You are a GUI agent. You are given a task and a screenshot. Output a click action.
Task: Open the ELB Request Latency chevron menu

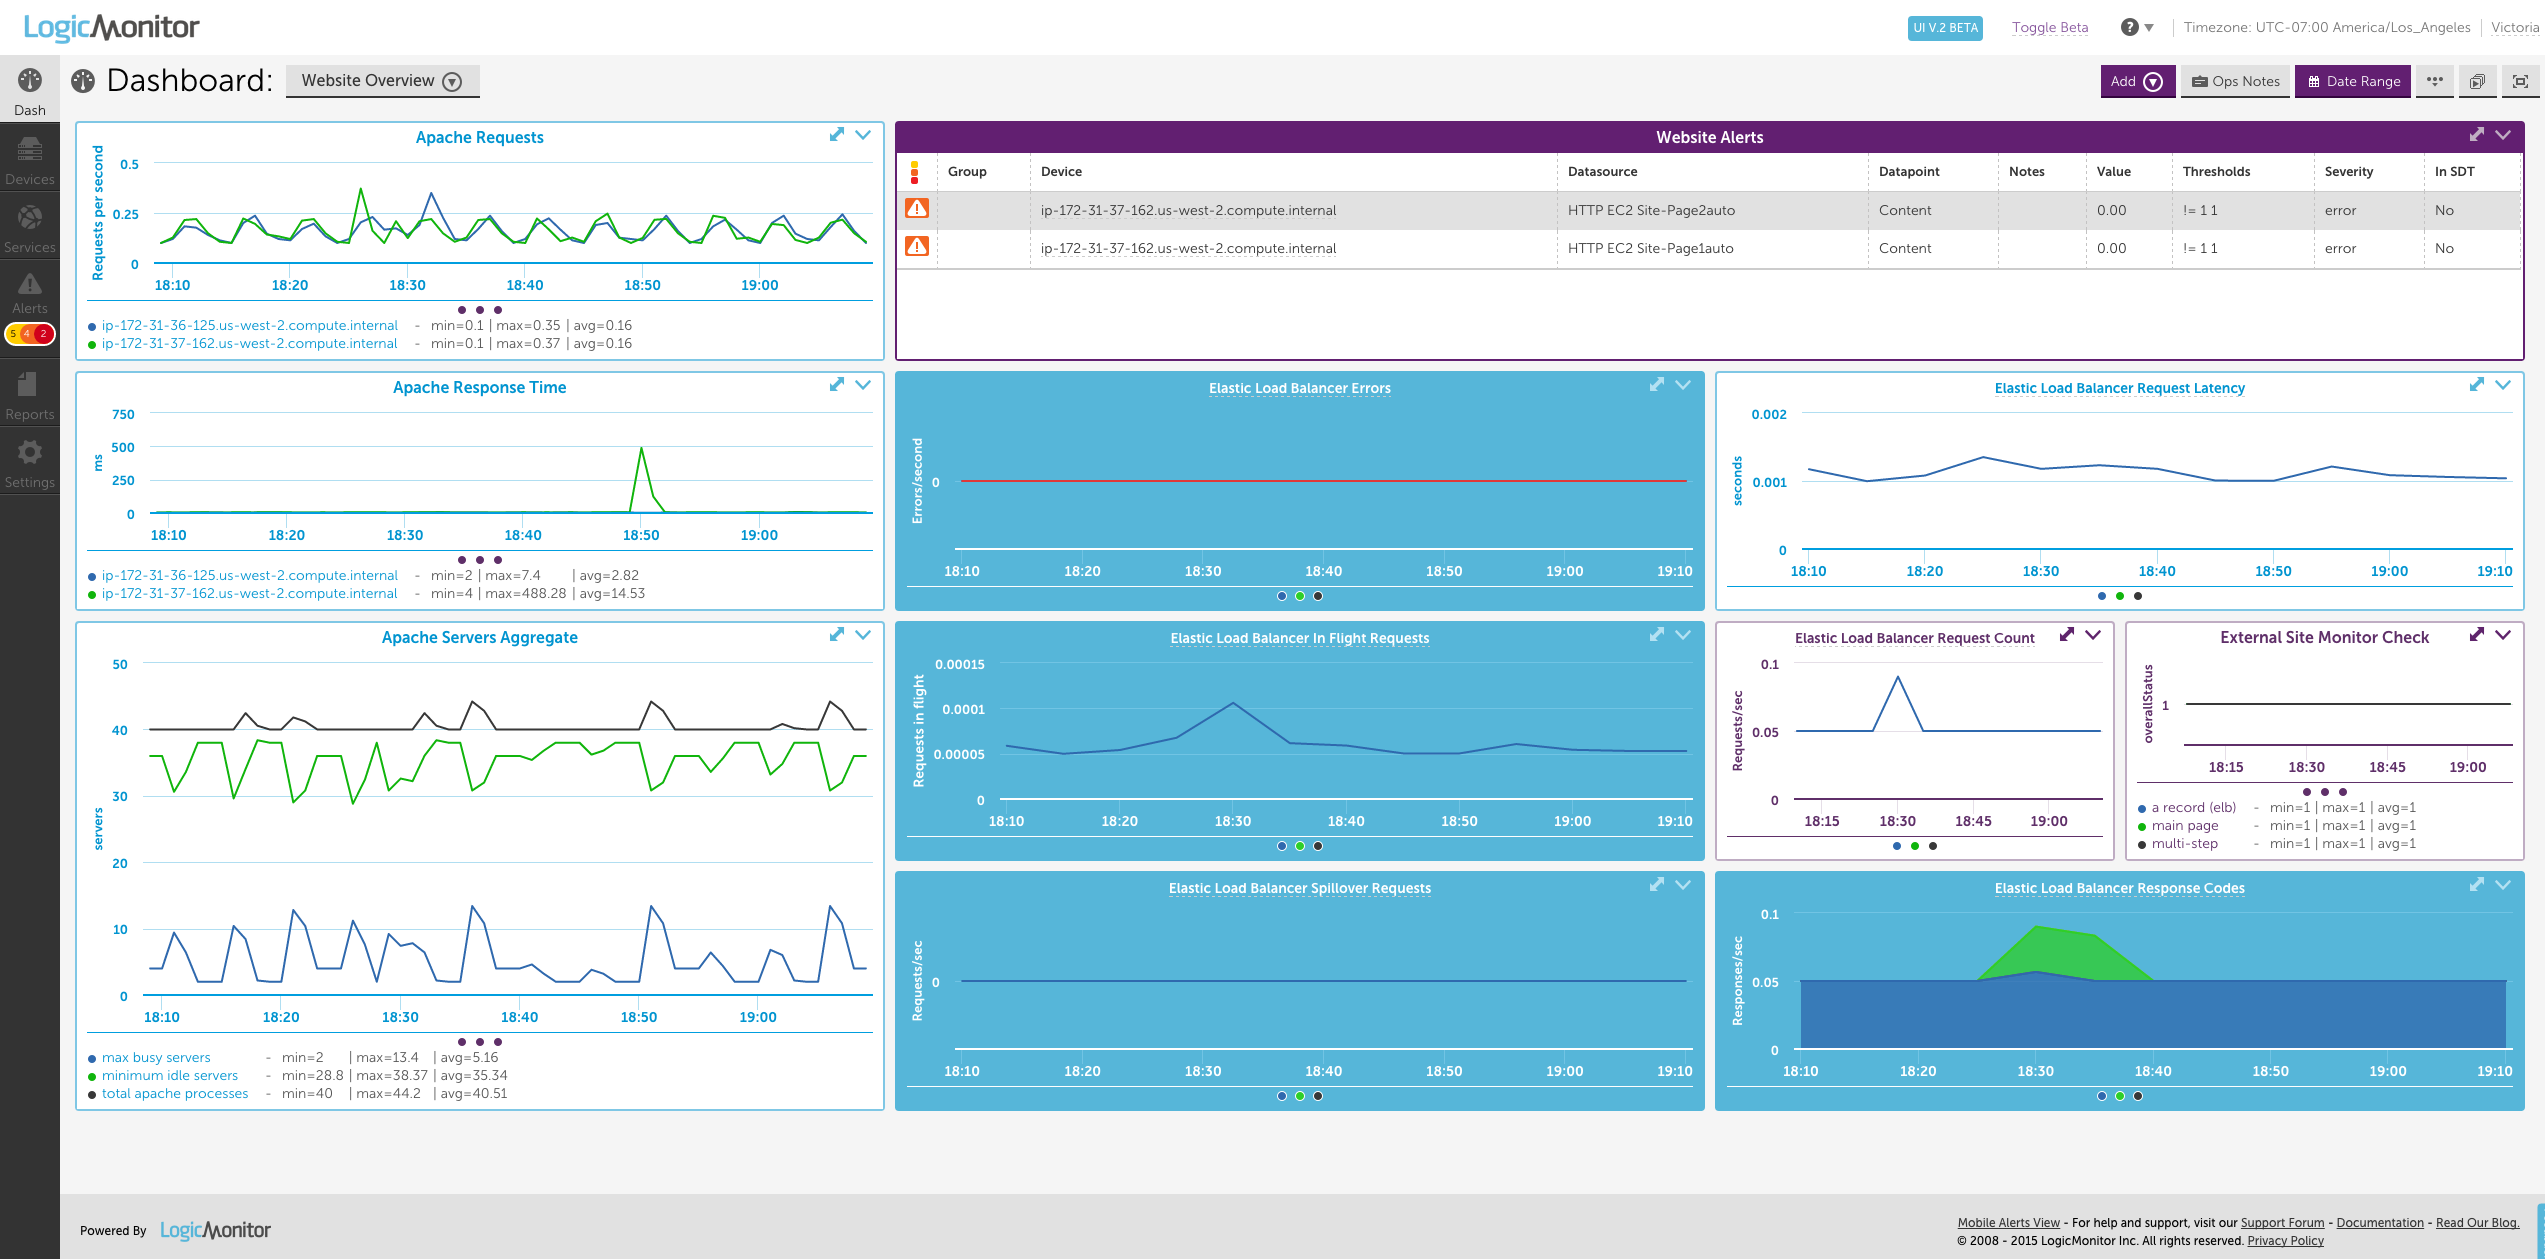tap(2503, 385)
